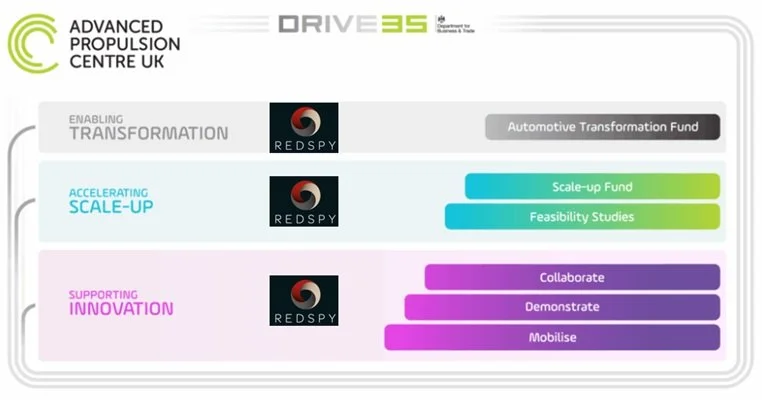
Task: Select the Scale-up Fund bar
Action: click(x=592, y=187)
